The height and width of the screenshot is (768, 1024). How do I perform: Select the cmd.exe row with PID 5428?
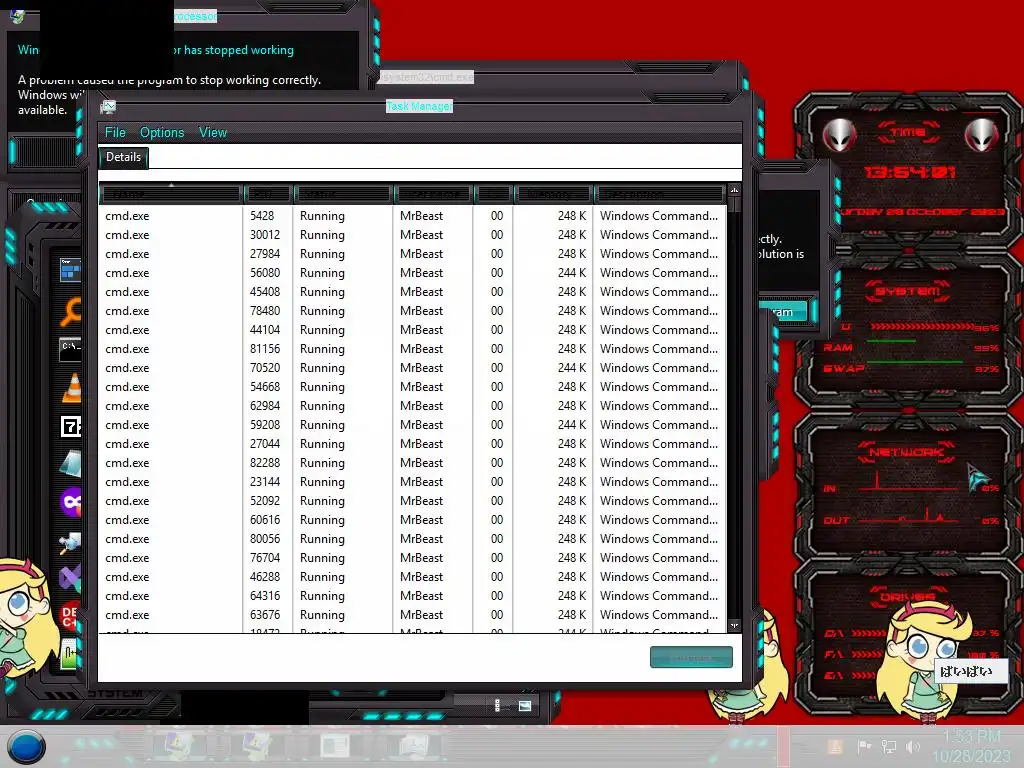(412, 216)
